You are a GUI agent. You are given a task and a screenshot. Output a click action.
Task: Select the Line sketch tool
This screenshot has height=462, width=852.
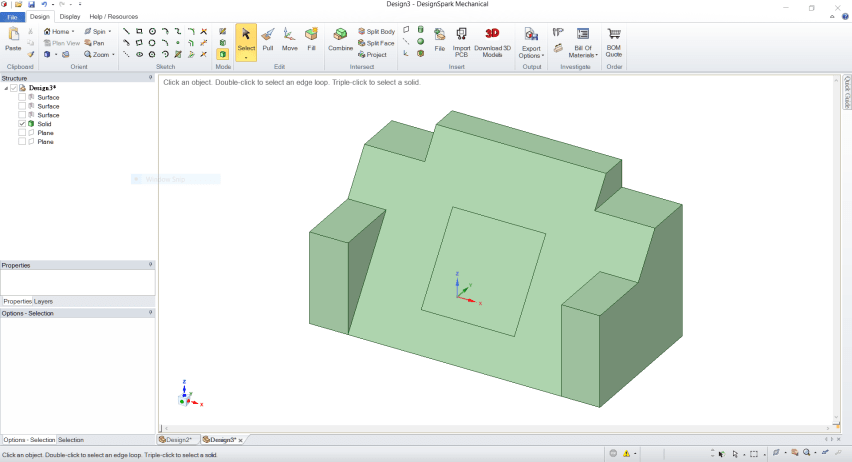click(126, 32)
